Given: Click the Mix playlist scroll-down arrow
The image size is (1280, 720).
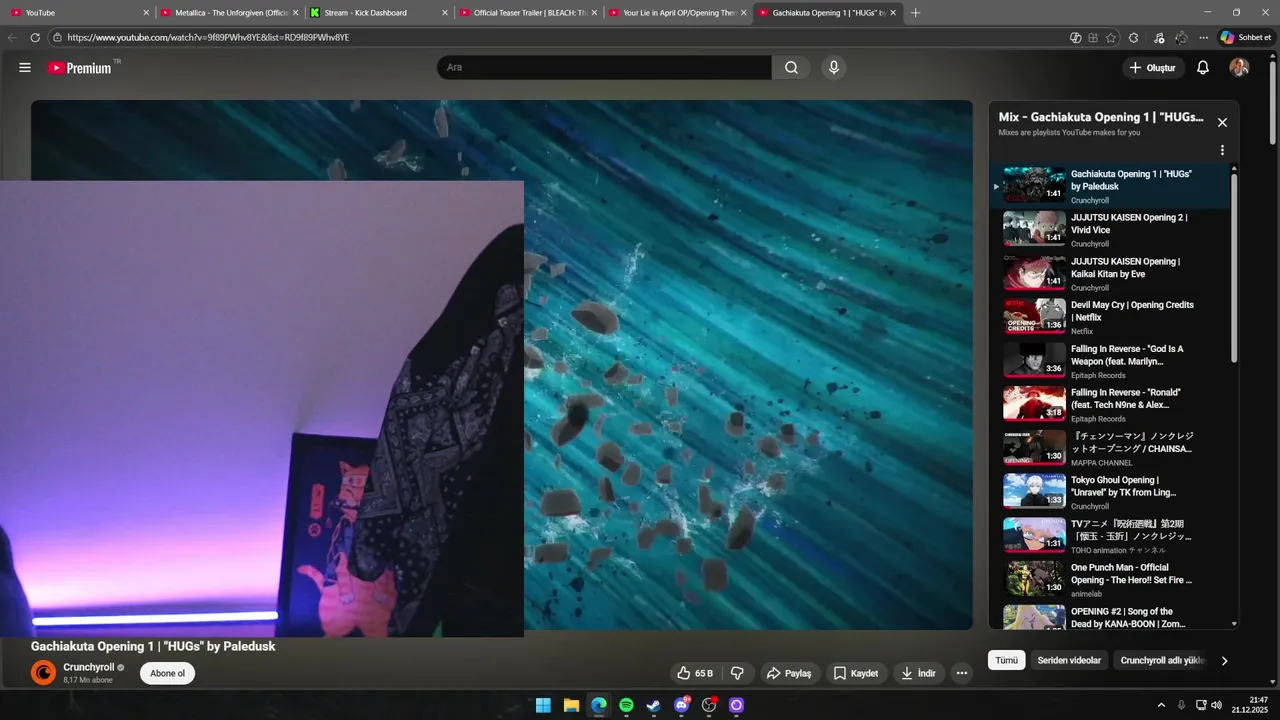Looking at the screenshot, I should 1234,624.
